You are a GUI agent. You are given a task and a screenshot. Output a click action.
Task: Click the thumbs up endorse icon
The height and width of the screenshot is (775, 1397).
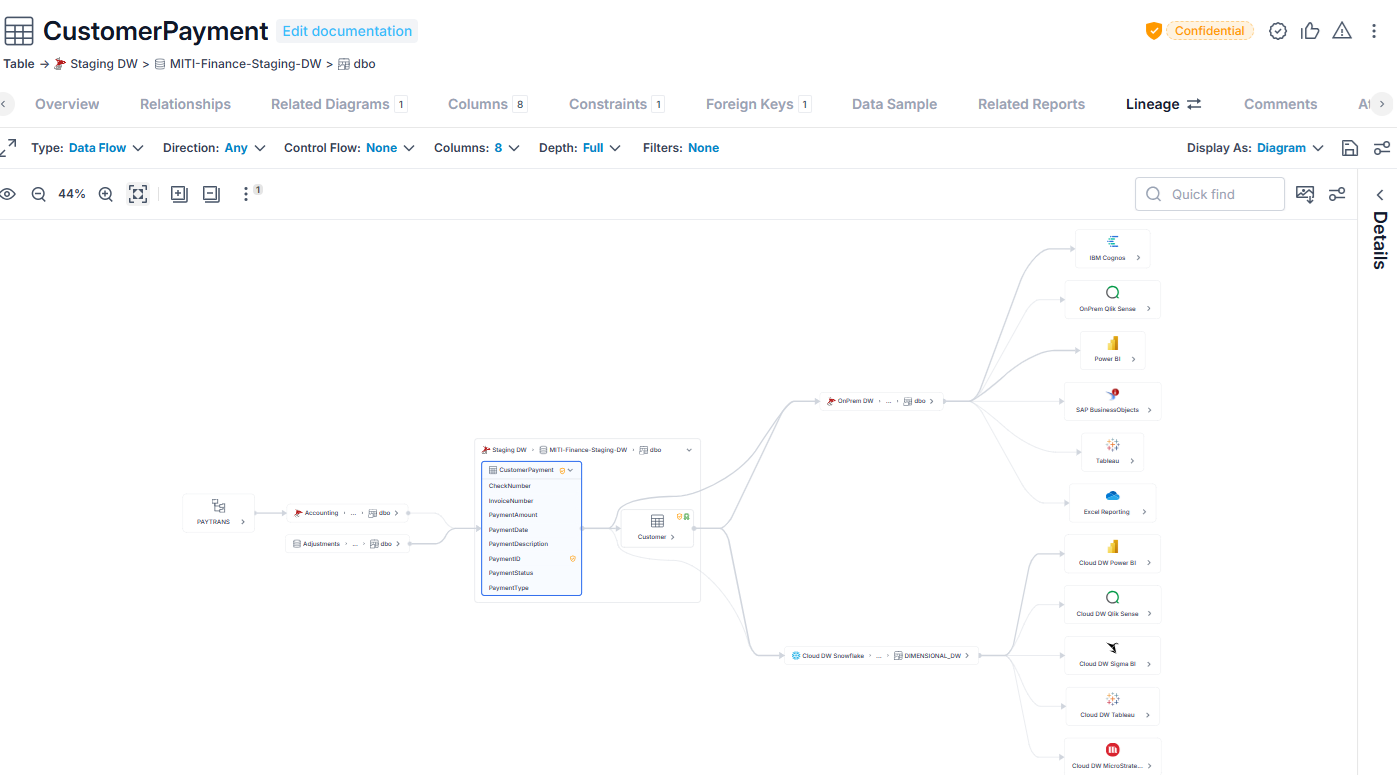(x=1310, y=31)
